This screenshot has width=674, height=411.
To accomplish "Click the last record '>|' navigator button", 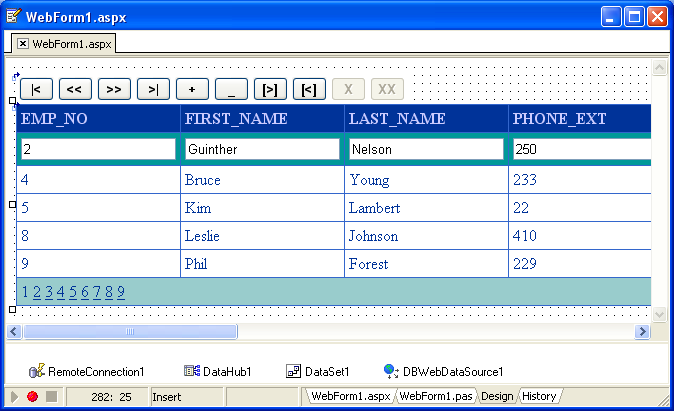I will tap(153, 89).
